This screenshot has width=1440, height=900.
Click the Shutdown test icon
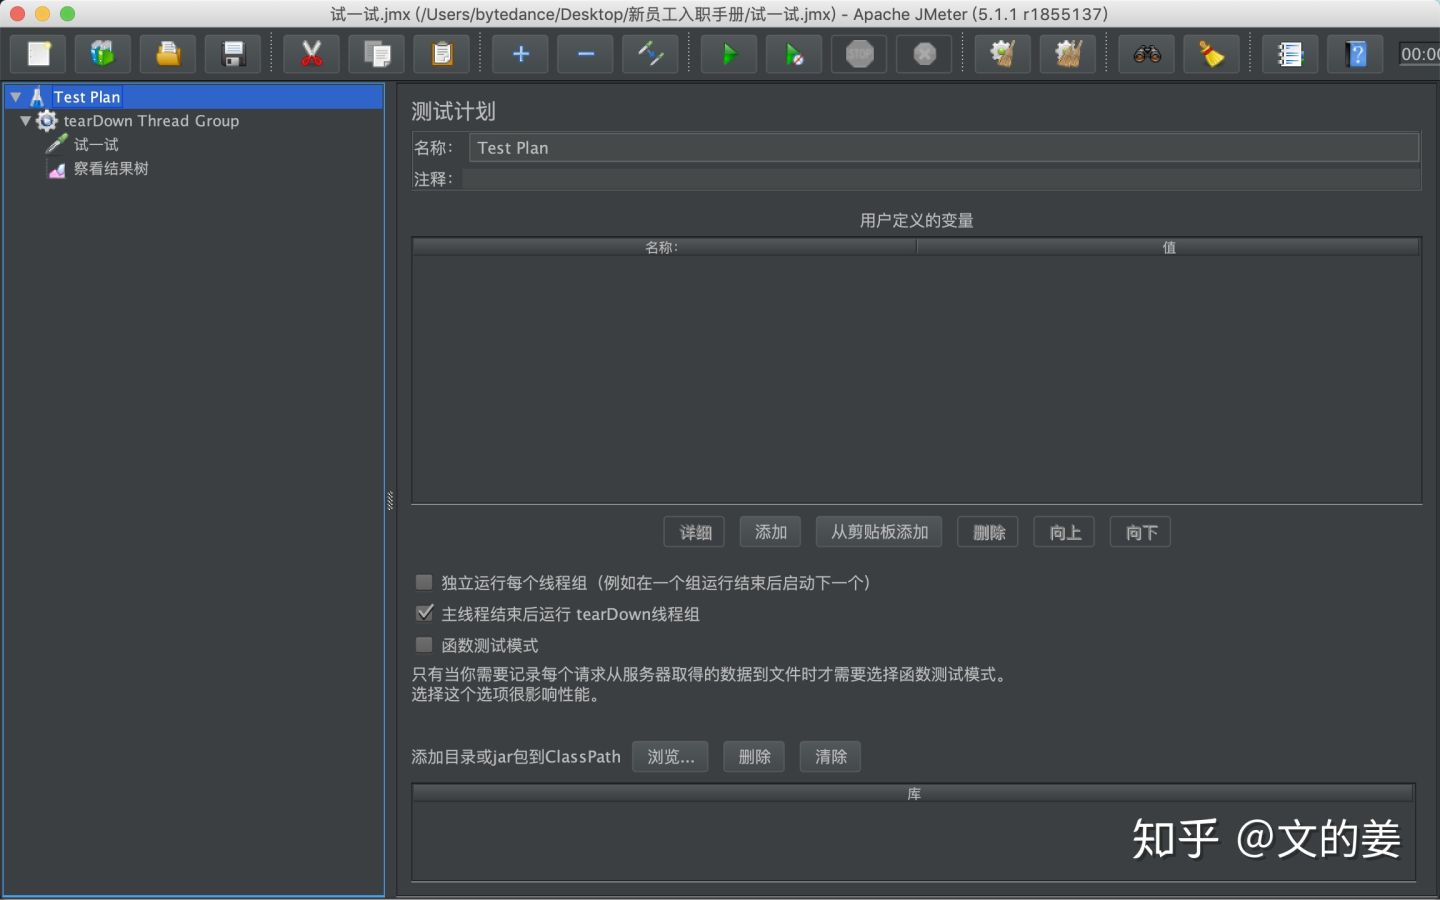pos(925,54)
